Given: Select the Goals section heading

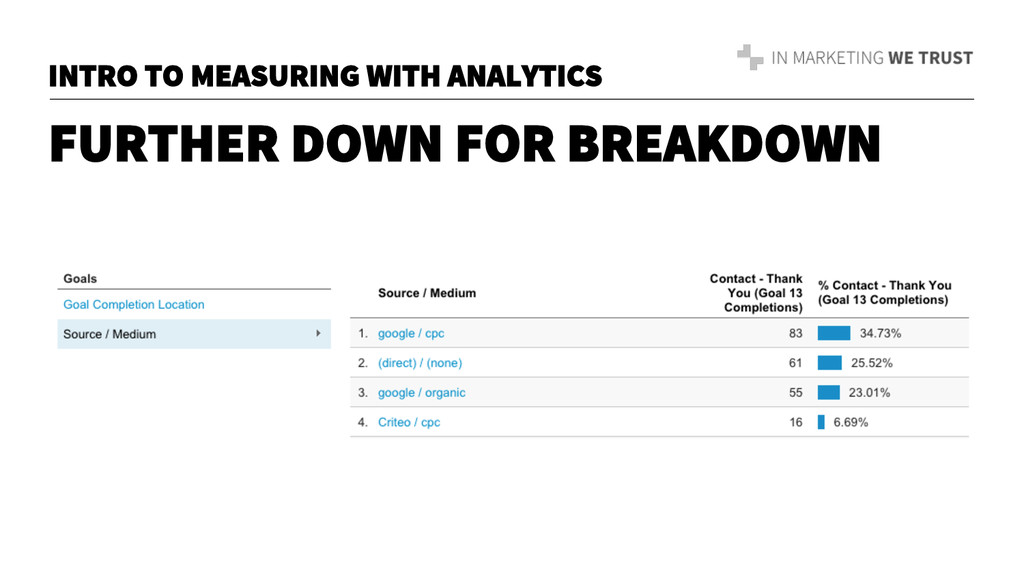Looking at the screenshot, I should [80, 278].
